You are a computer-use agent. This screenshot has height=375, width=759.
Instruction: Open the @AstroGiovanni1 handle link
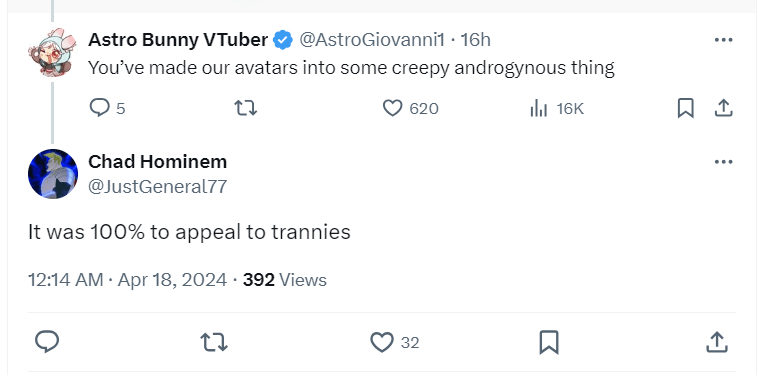[x=372, y=40]
